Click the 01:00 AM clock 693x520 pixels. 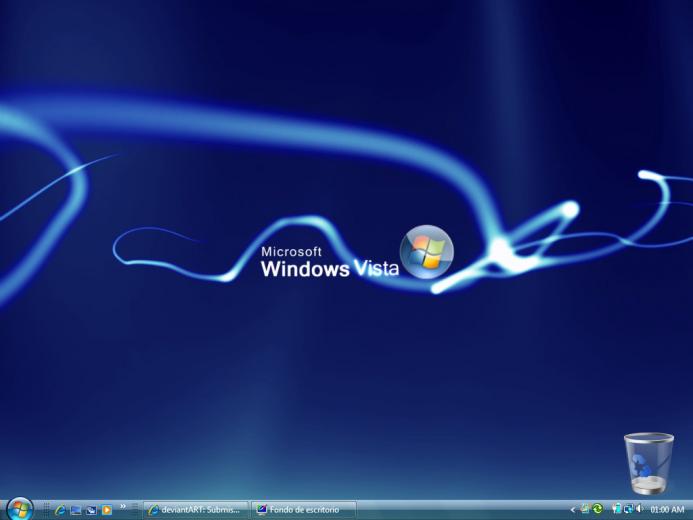tap(667, 510)
